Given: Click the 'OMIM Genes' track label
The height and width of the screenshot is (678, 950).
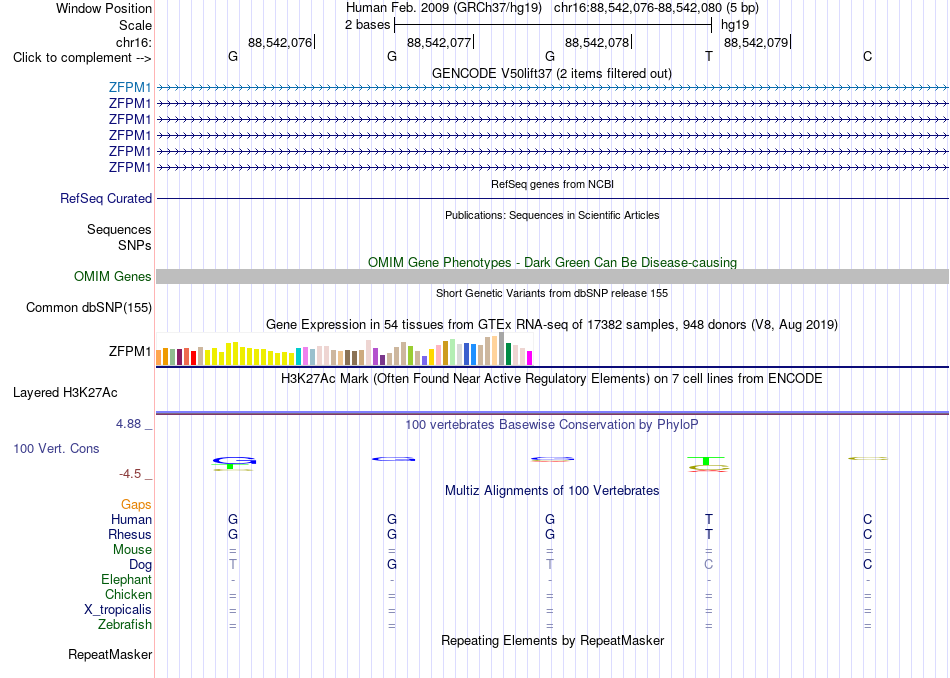Looking at the screenshot, I should (112, 277).
